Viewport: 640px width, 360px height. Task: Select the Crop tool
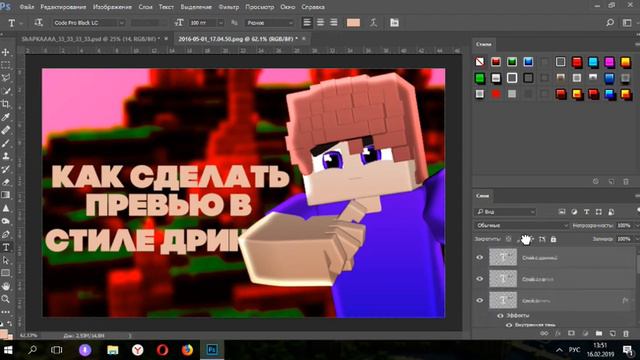(6, 104)
